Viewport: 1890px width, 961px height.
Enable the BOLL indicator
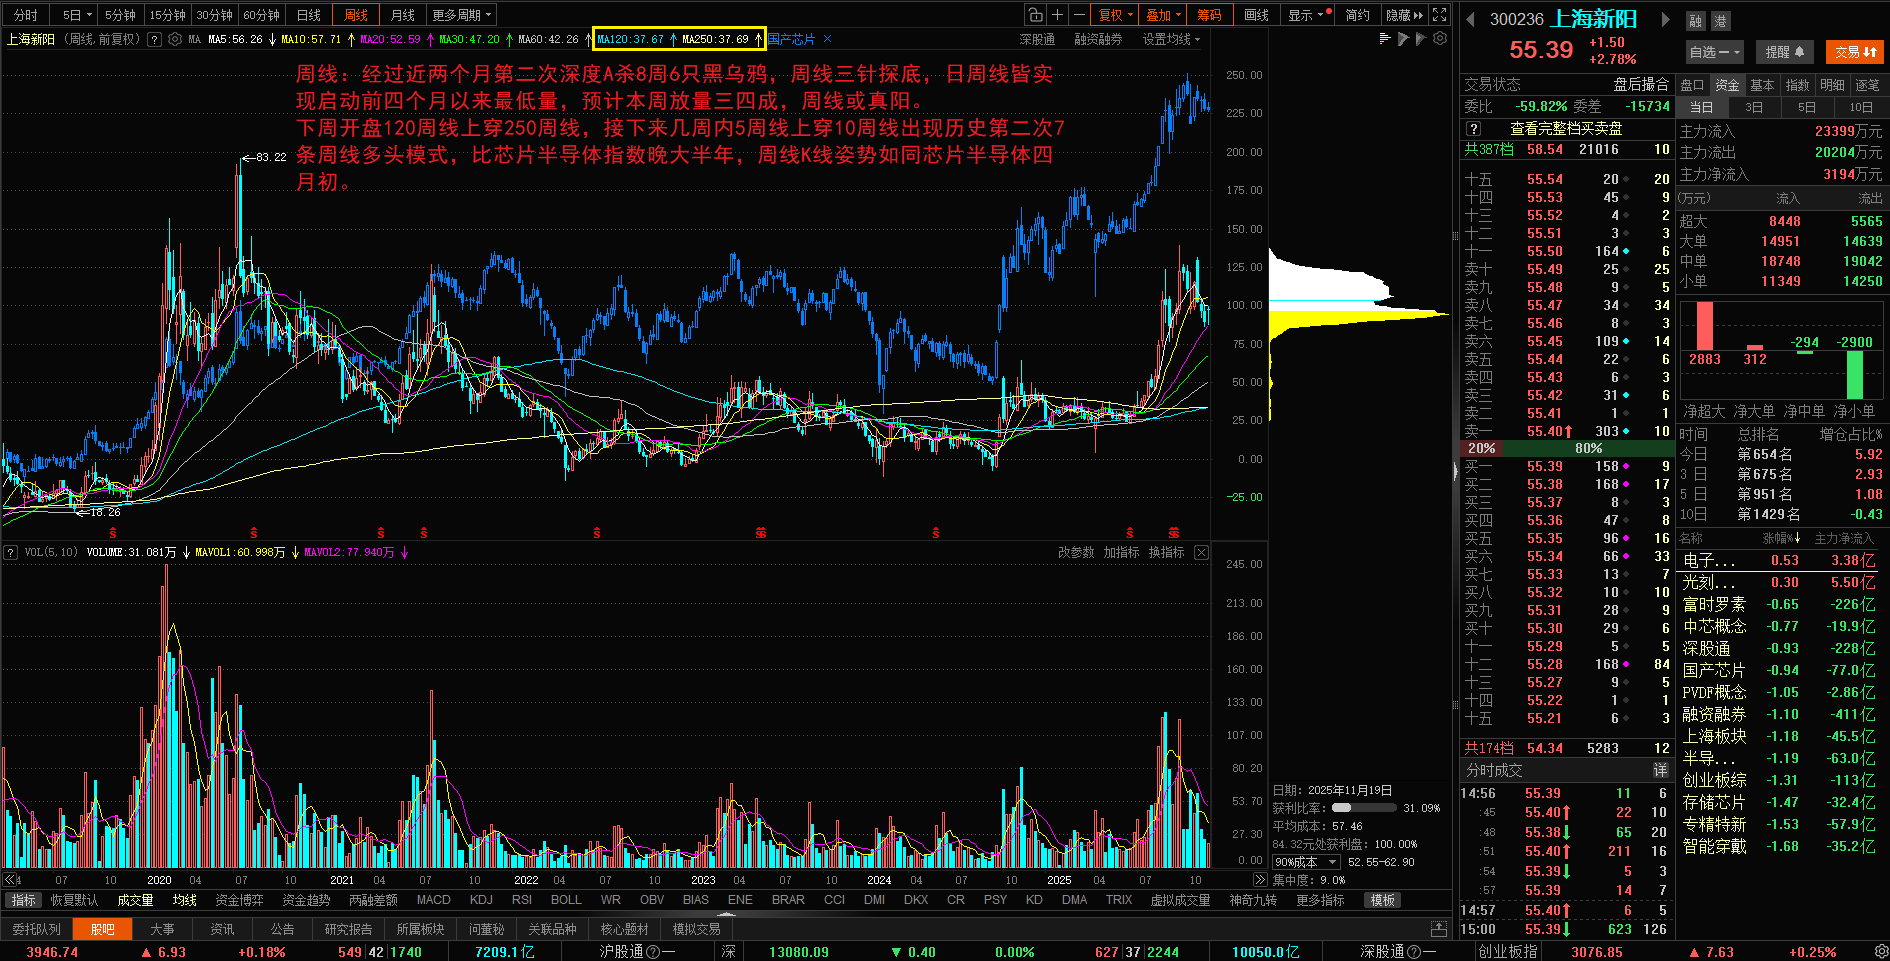pos(566,900)
